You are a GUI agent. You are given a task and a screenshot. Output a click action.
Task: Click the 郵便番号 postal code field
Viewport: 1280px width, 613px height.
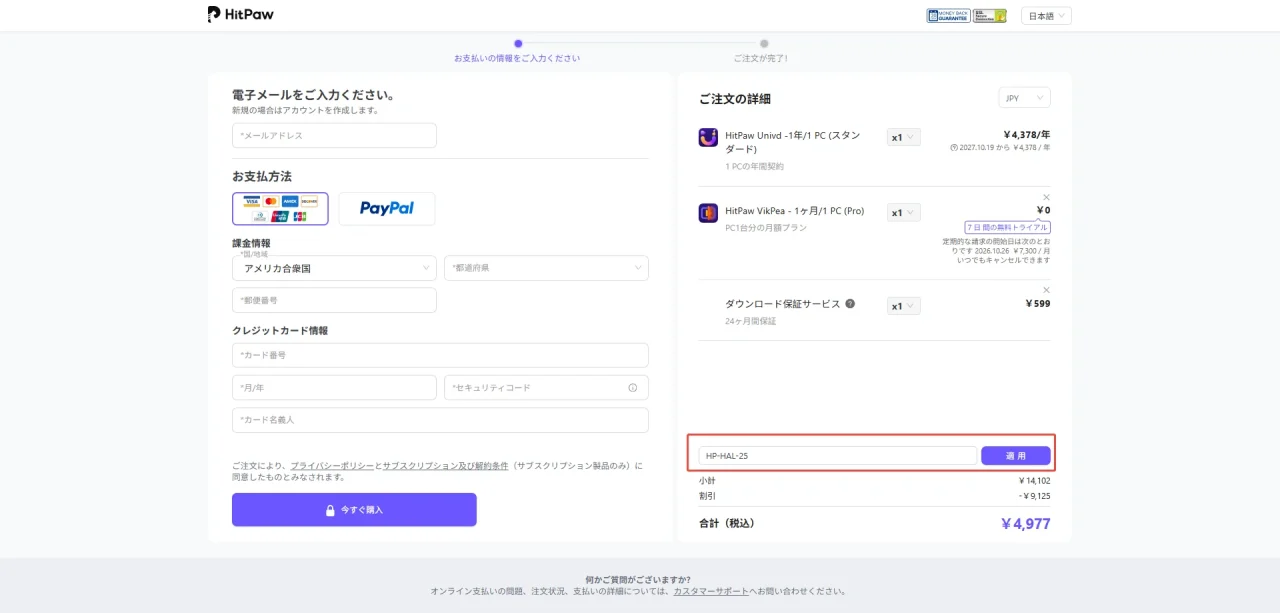(334, 300)
